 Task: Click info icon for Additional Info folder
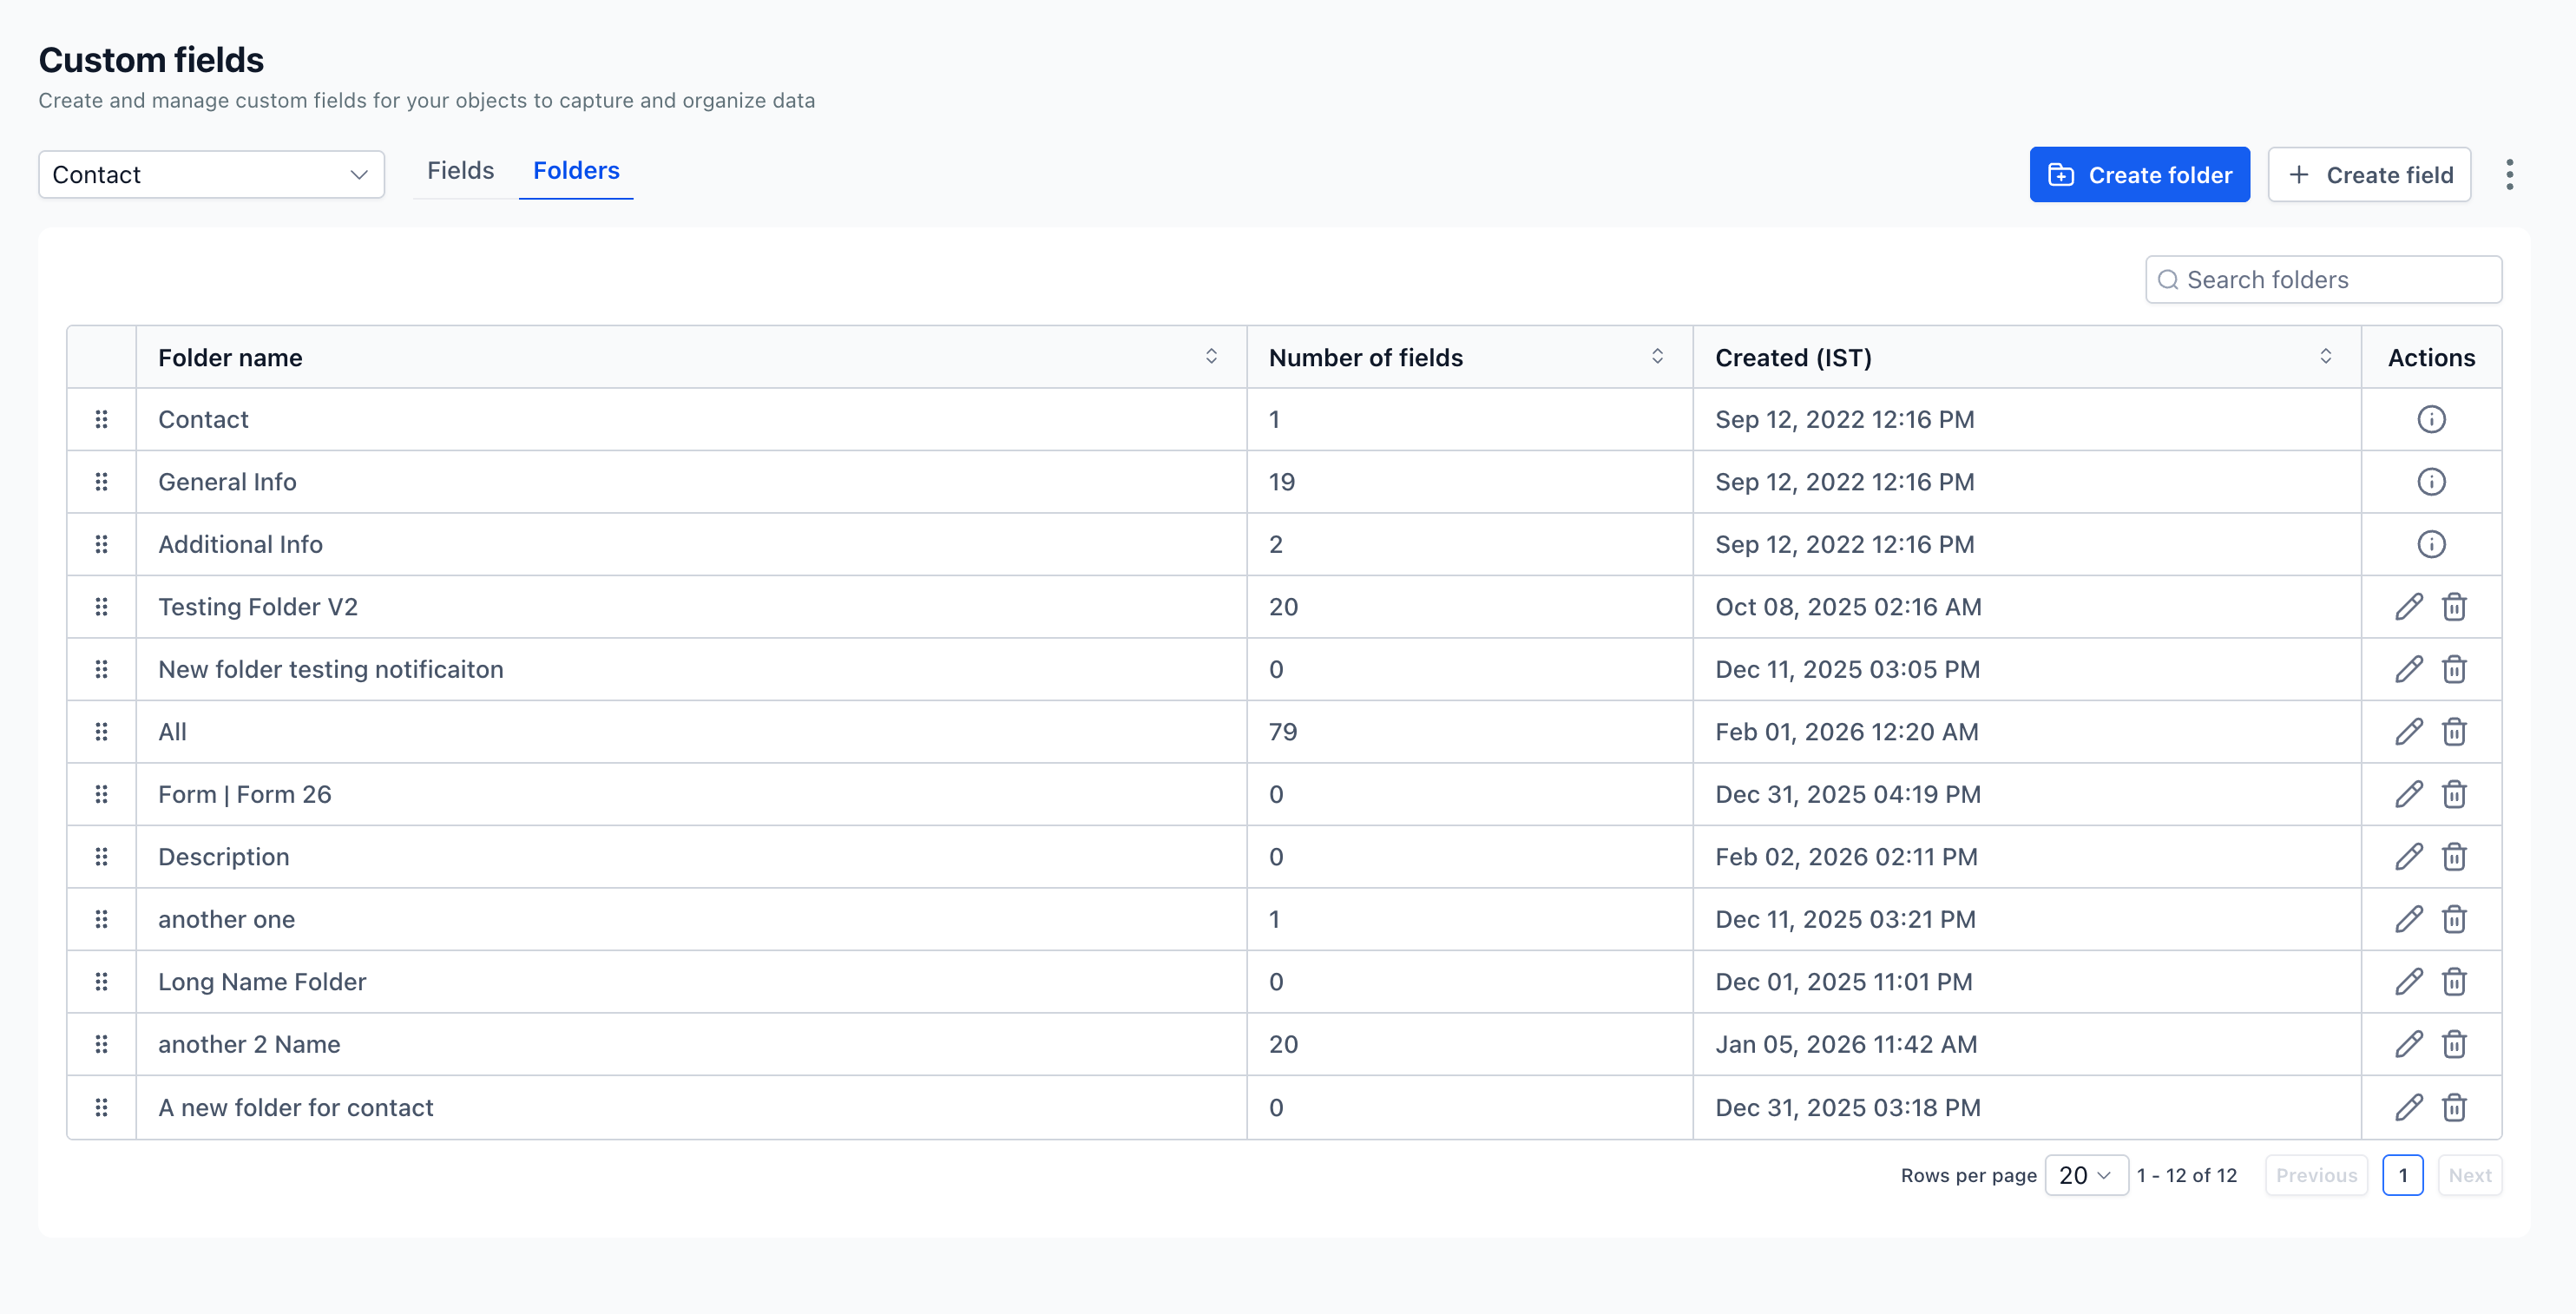click(2431, 544)
